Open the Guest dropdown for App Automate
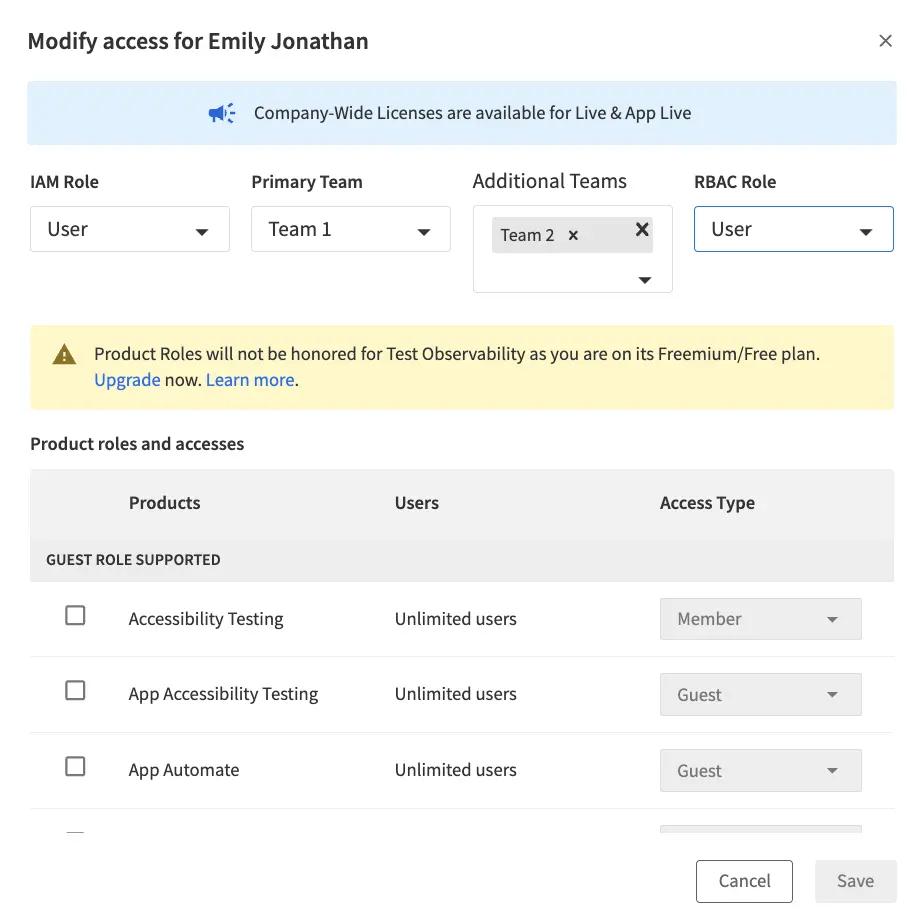The height and width of the screenshot is (922, 924). [760, 770]
